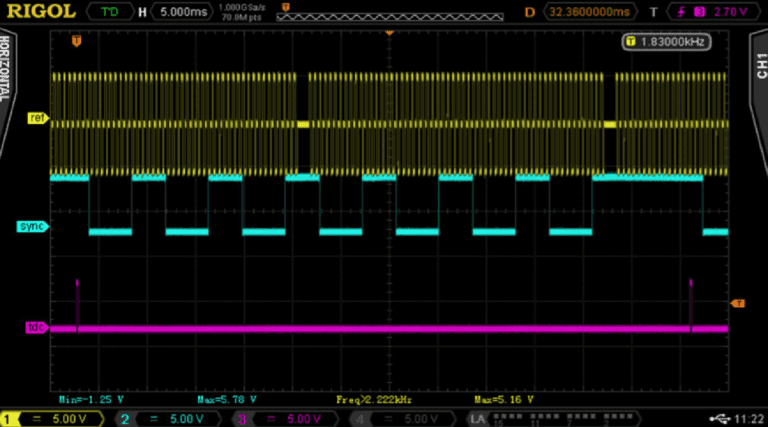Click the Max=5.16 V measurement

click(x=504, y=400)
